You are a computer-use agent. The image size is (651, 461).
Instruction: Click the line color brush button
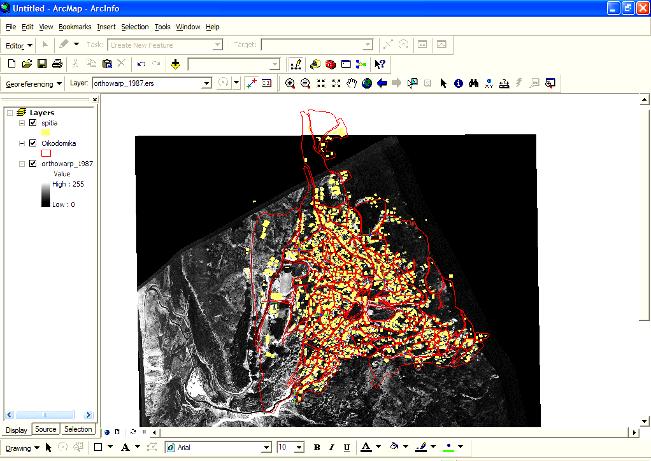tap(421, 447)
